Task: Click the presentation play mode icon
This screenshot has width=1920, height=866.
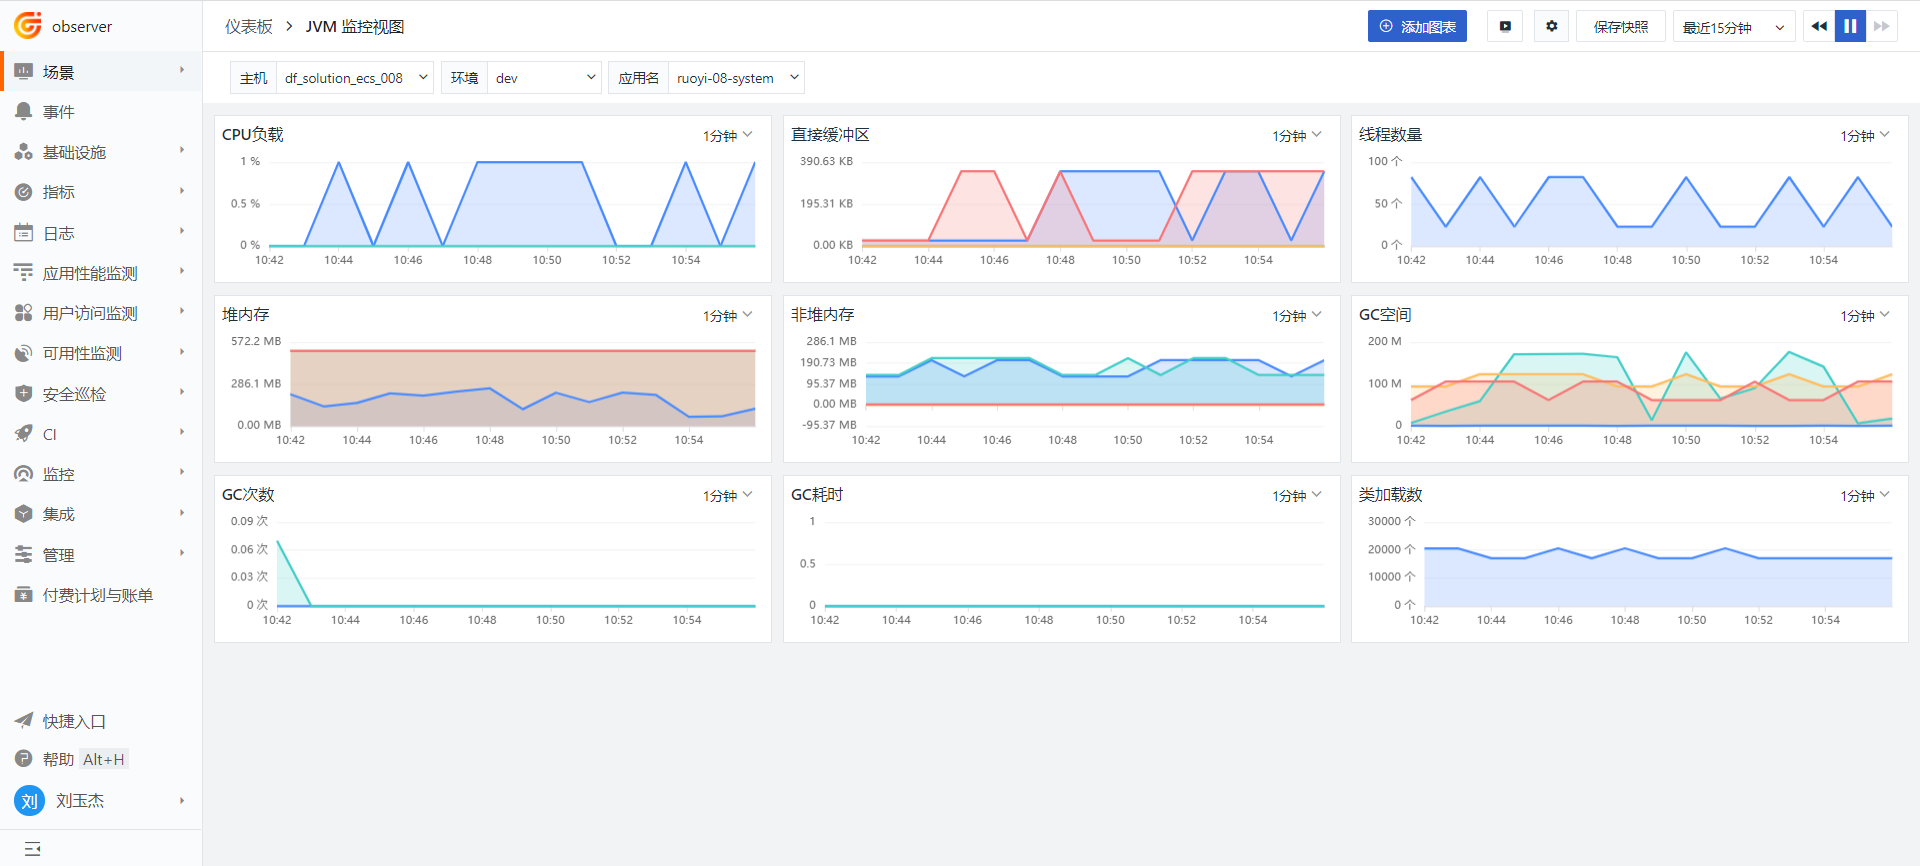Action: click(1504, 27)
